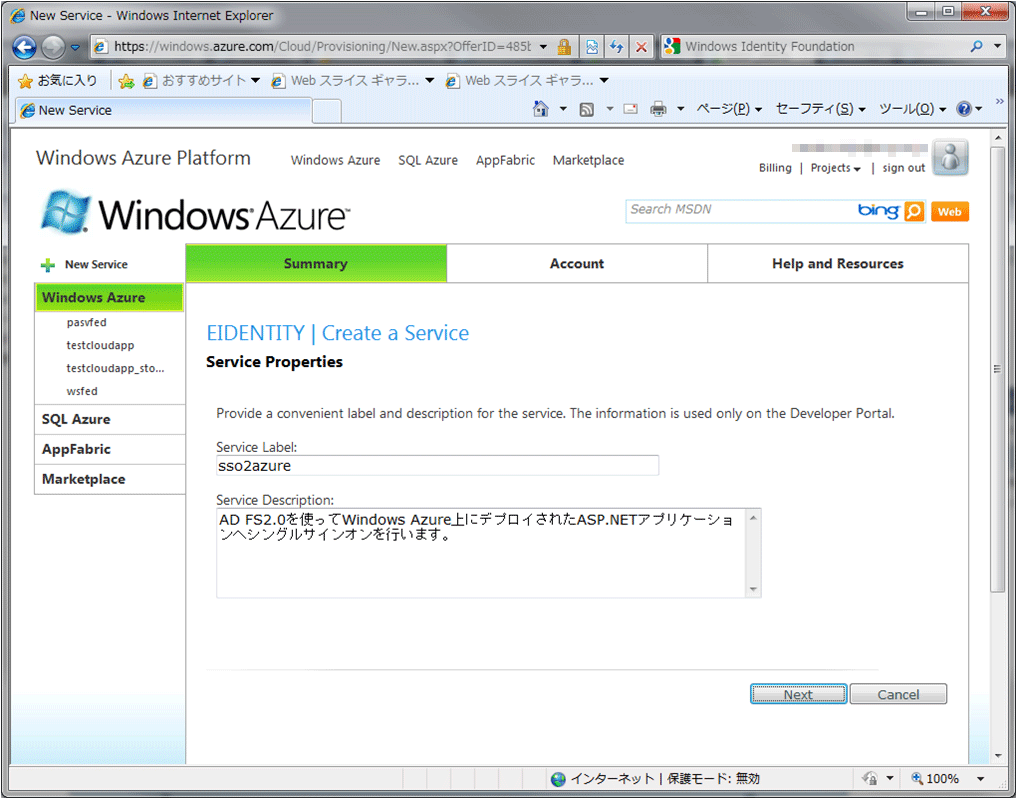Click the Web search button
The image size is (1017, 799).
pos(950,211)
